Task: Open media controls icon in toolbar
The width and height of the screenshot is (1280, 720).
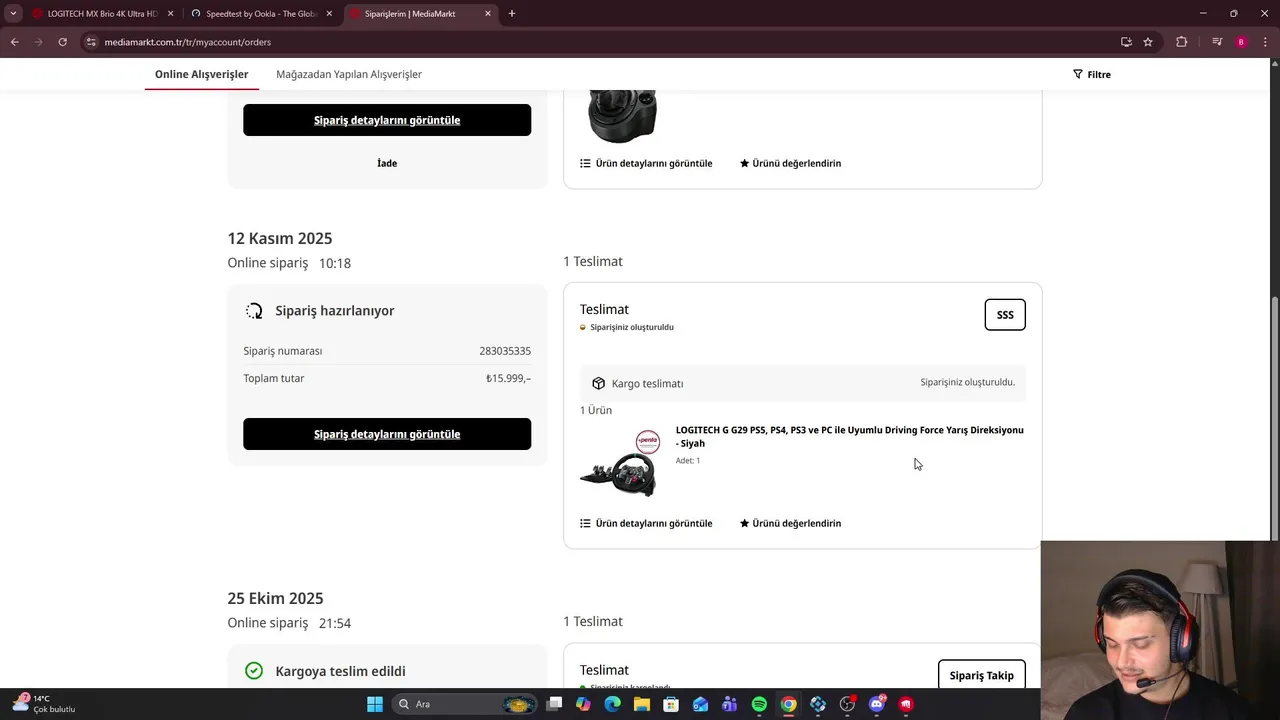Action: point(1217,42)
